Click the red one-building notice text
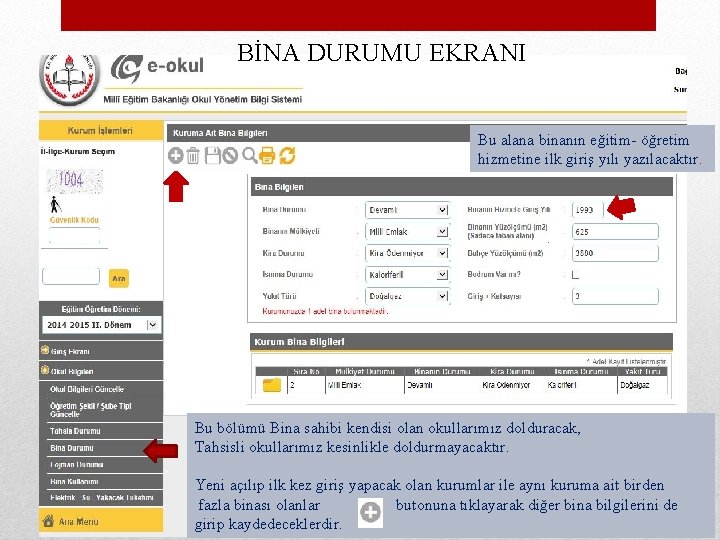This screenshot has width=720, height=540. (325, 311)
